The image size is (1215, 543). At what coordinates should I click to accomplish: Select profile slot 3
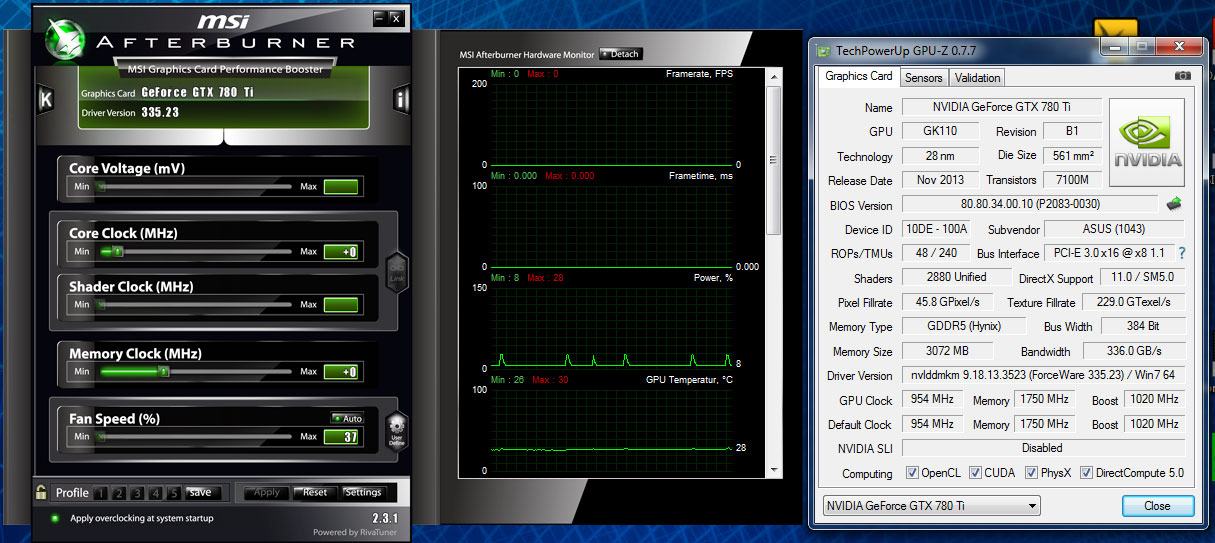[x=137, y=493]
